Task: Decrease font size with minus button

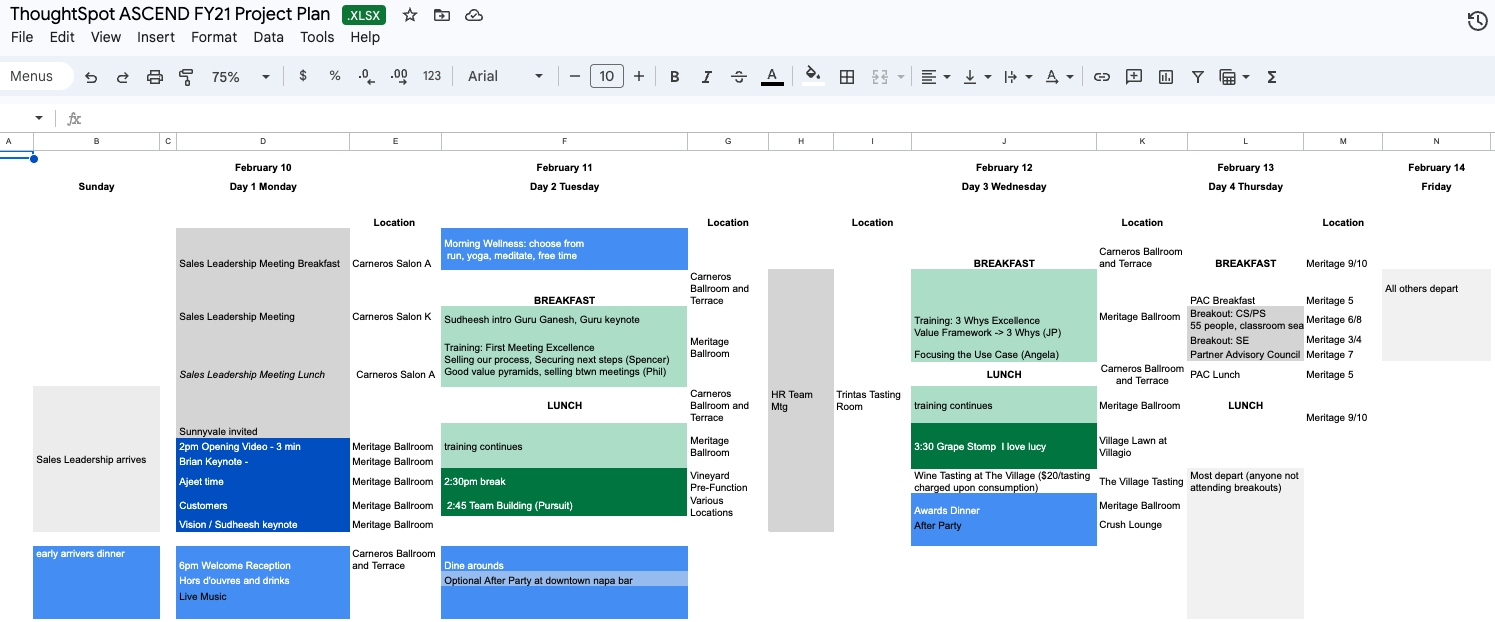Action: 574,76
